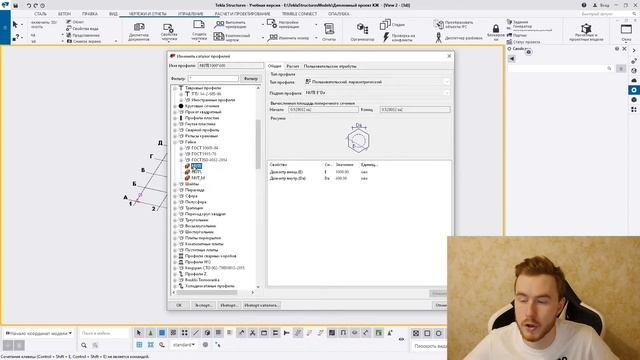
Task: Expand the Сфера tree node
Action: pos(175,196)
